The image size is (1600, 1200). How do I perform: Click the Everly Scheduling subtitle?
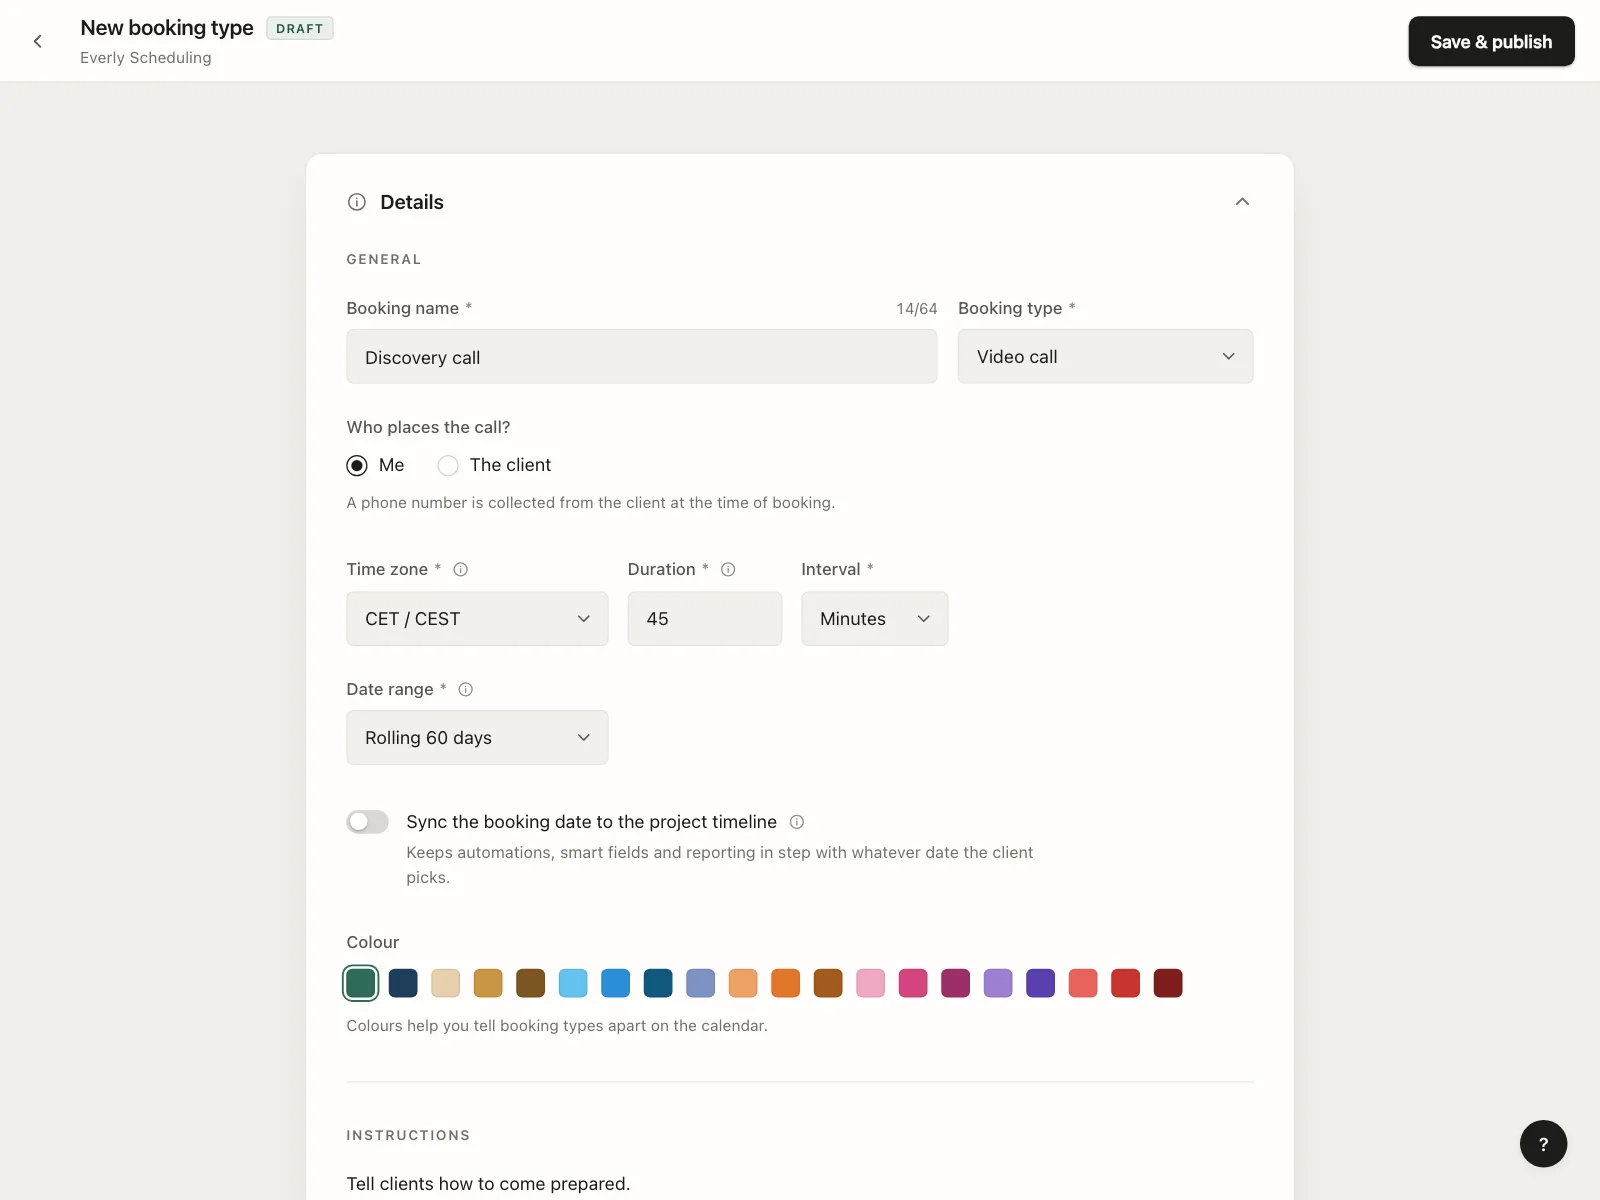tap(146, 58)
